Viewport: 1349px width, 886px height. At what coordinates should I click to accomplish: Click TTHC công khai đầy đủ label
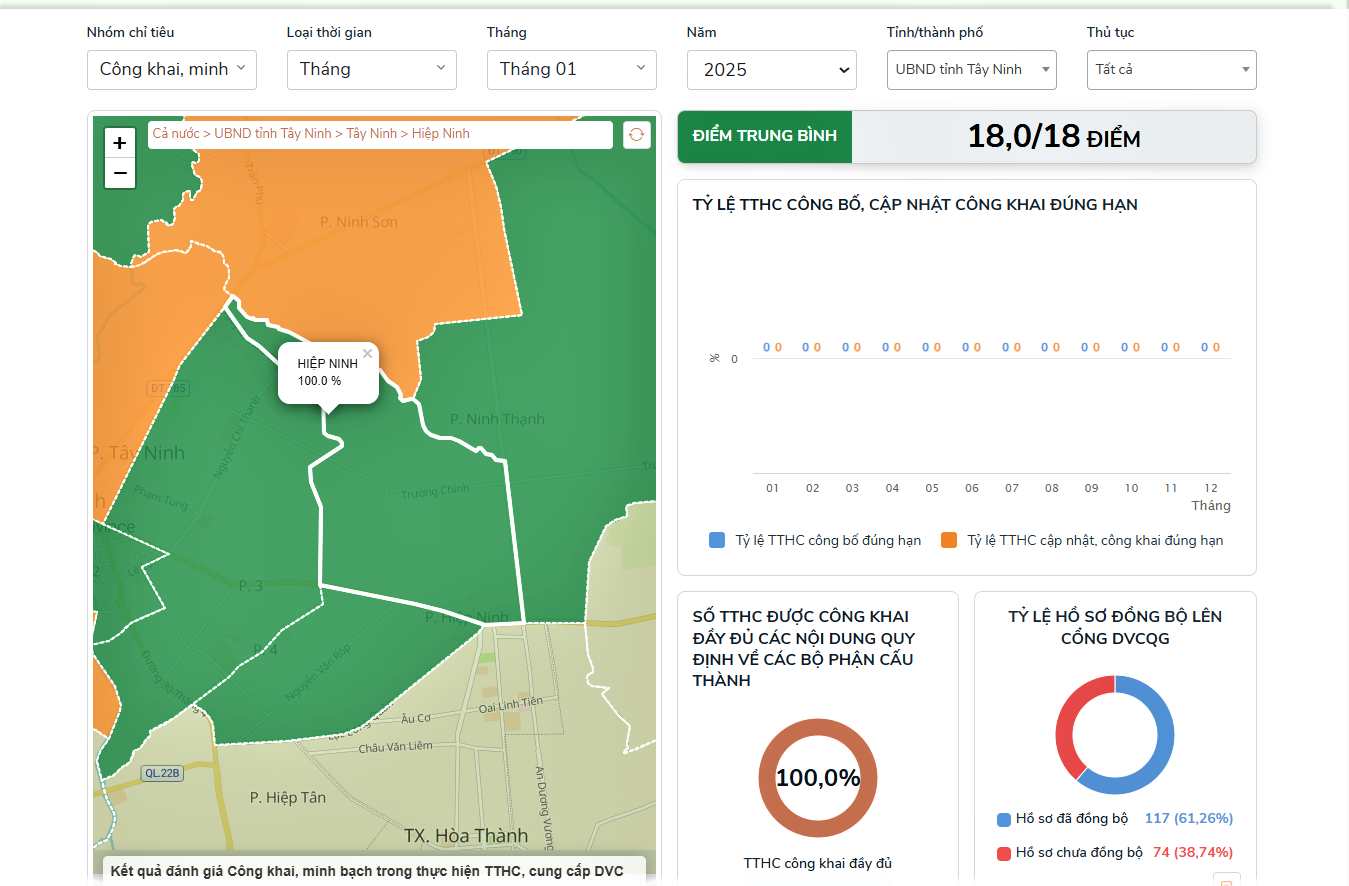[818, 863]
